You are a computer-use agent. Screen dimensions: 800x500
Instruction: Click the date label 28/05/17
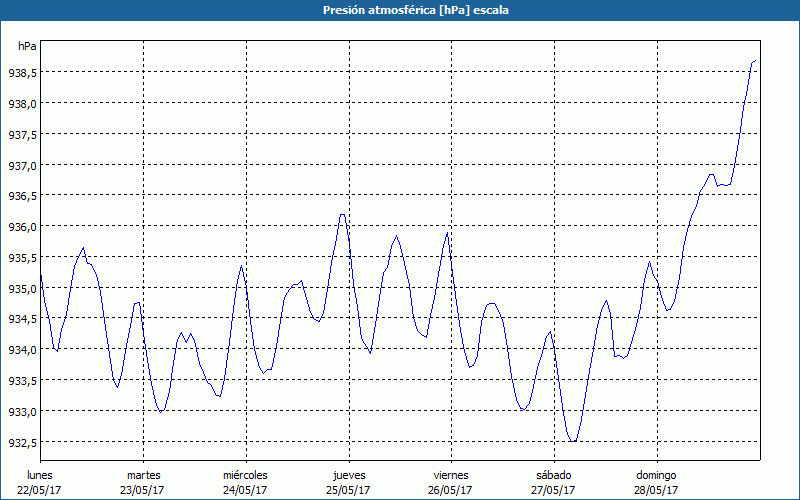pyautogui.click(x=656, y=490)
